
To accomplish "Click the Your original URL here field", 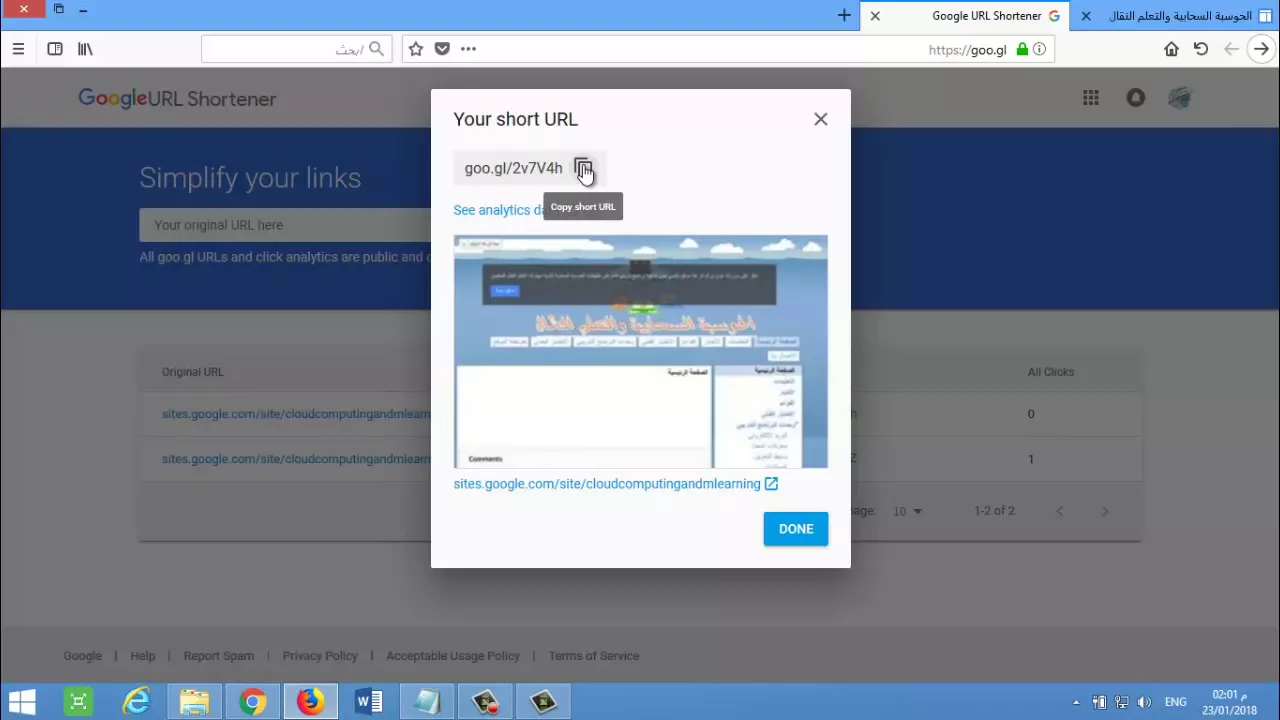I will 285,225.
